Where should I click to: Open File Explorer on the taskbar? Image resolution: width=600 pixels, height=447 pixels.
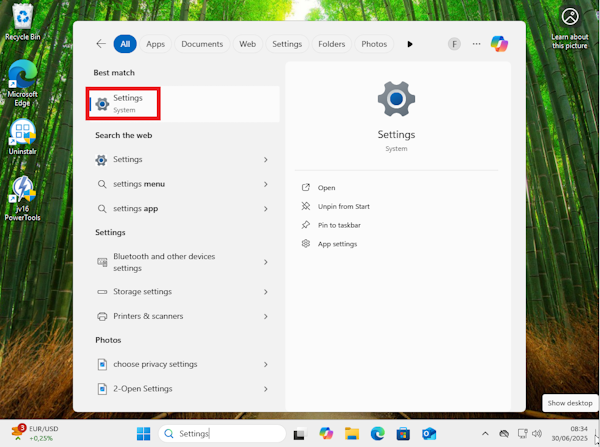pyautogui.click(x=352, y=434)
